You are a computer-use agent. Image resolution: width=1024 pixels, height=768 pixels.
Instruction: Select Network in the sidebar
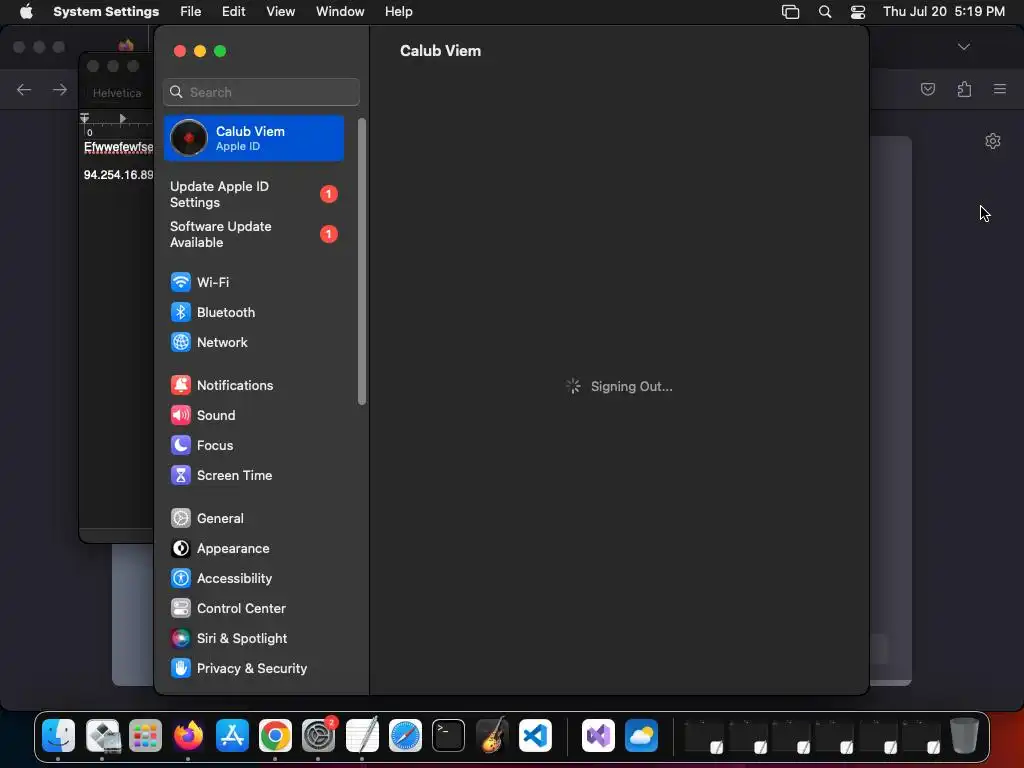click(x=253, y=342)
